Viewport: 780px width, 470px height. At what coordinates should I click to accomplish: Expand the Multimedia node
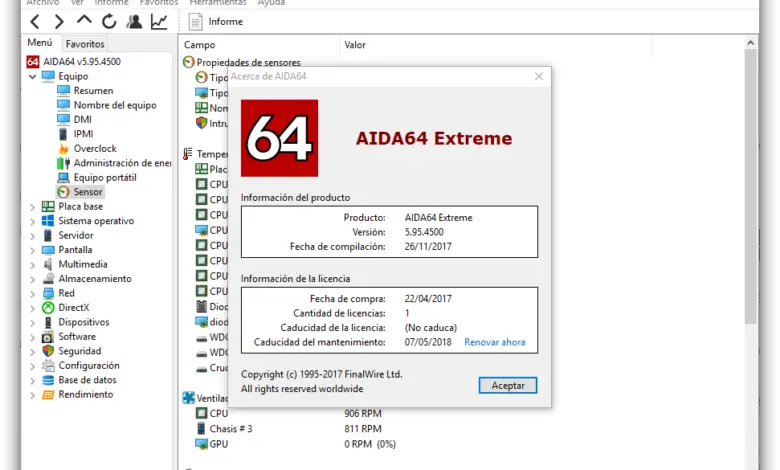pos(32,265)
